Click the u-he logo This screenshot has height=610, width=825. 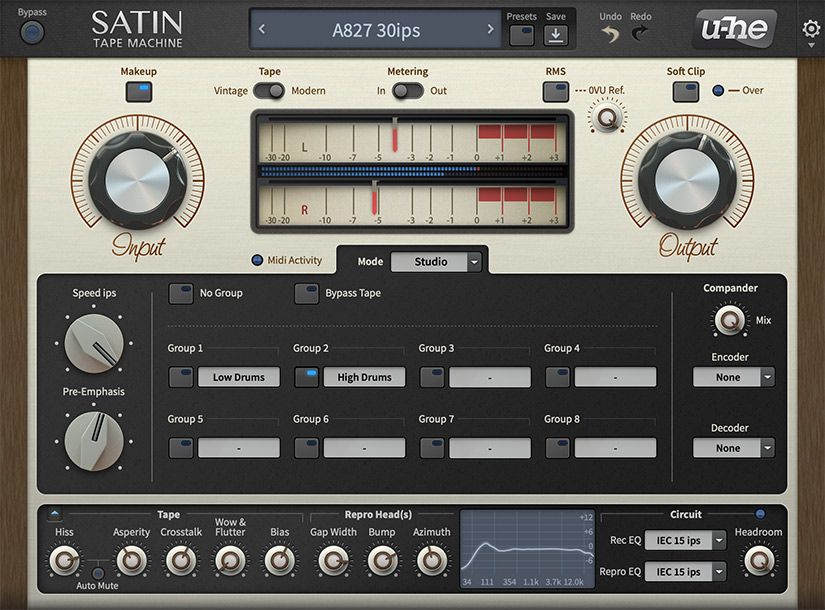tap(734, 29)
